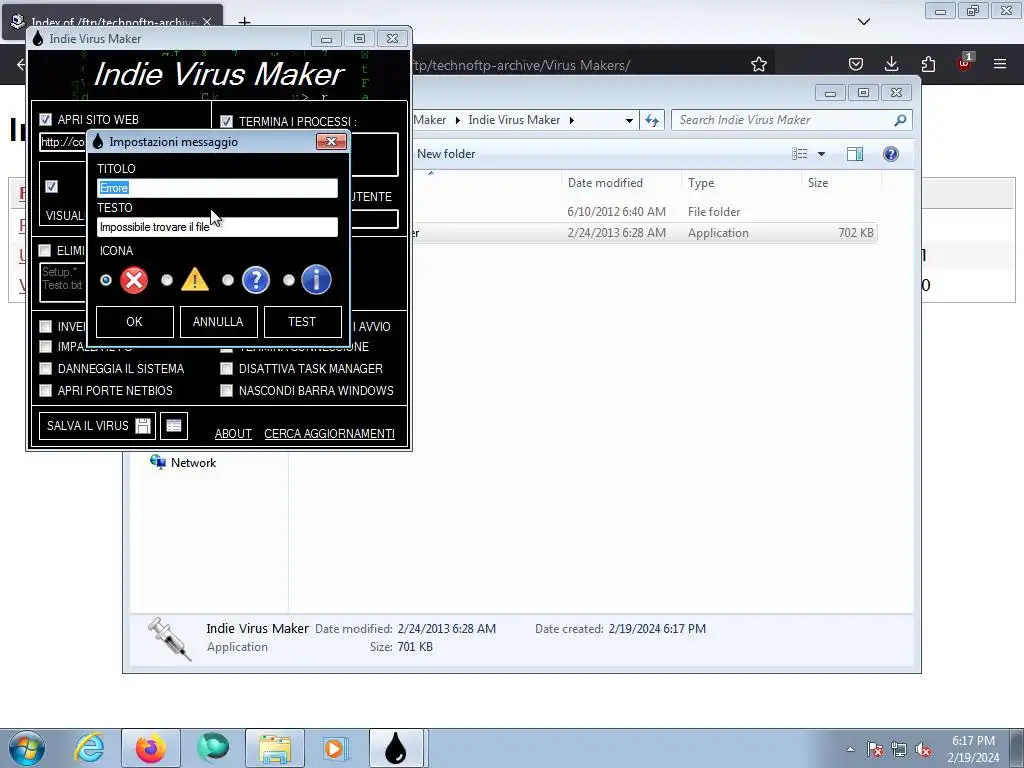Open Windows Media Player from taskbar
Image resolution: width=1024 pixels, height=768 pixels.
(335, 748)
